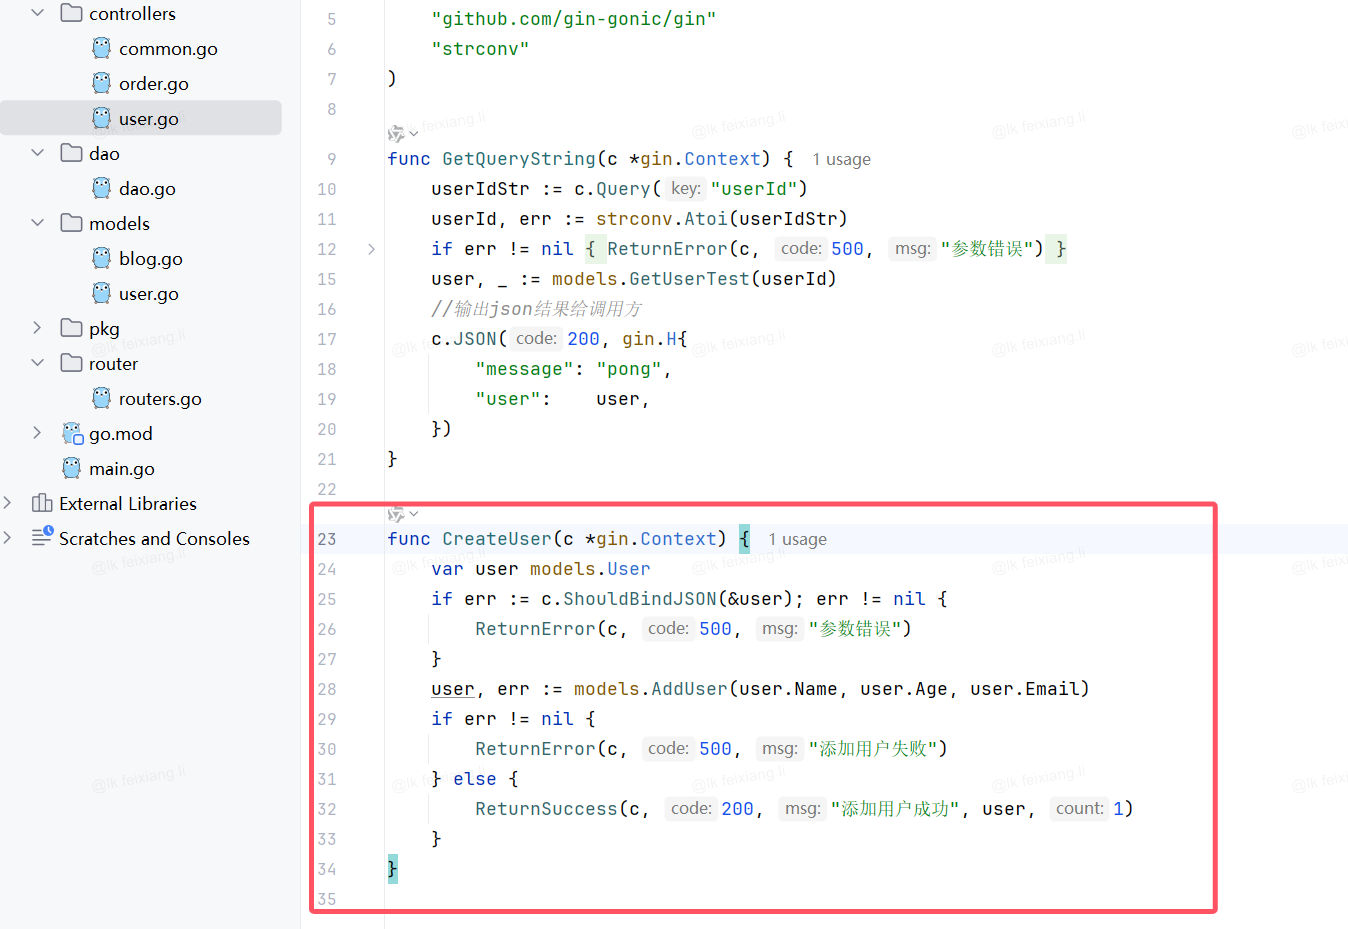The width and height of the screenshot is (1348, 929).
Task: Click the "userId" string on line 10
Action: tap(753, 189)
